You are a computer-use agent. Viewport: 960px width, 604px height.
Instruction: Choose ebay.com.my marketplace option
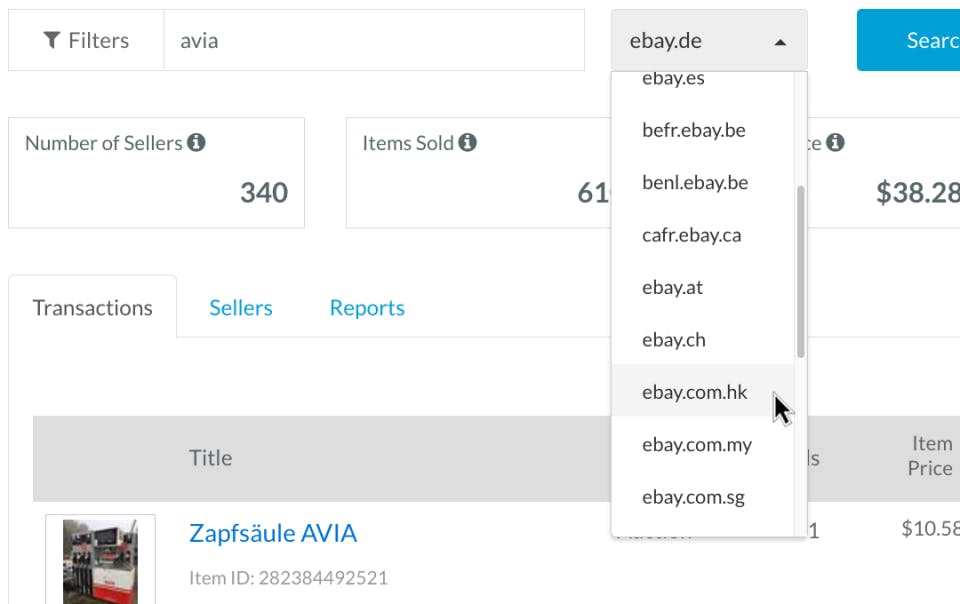[x=696, y=445]
